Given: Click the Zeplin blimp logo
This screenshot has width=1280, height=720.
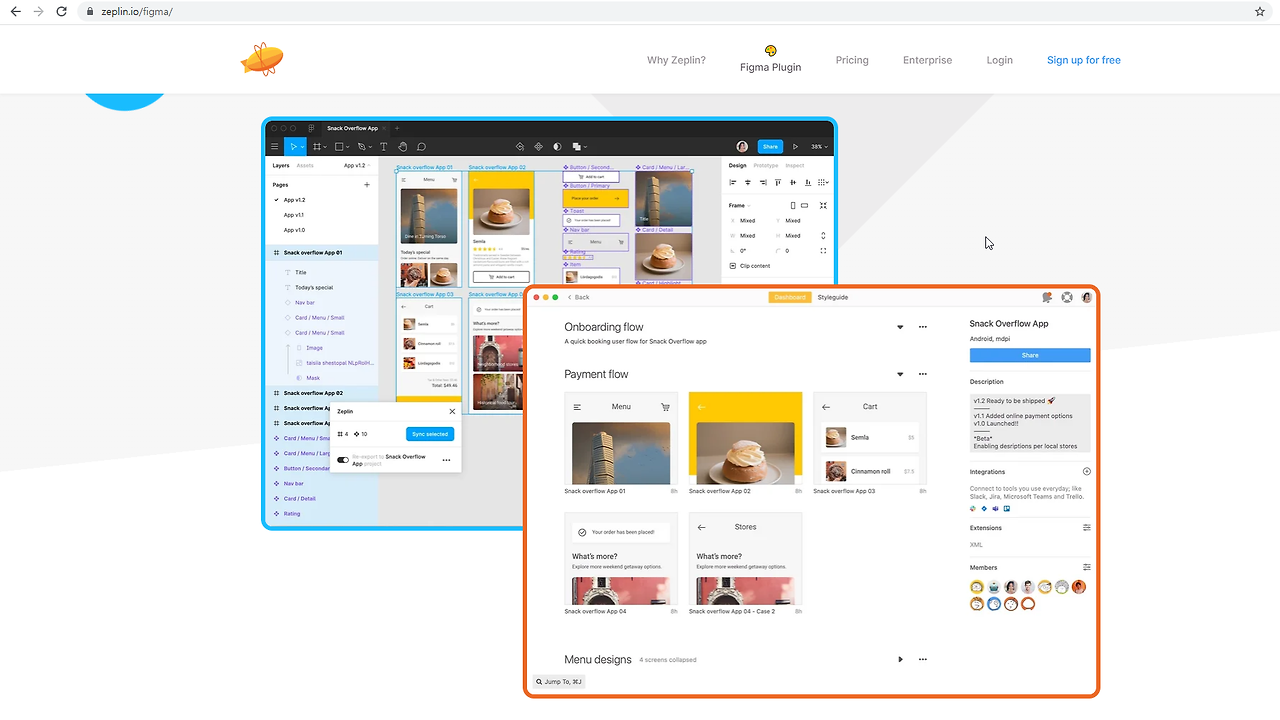Looking at the screenshot, I should pos(262,60).
